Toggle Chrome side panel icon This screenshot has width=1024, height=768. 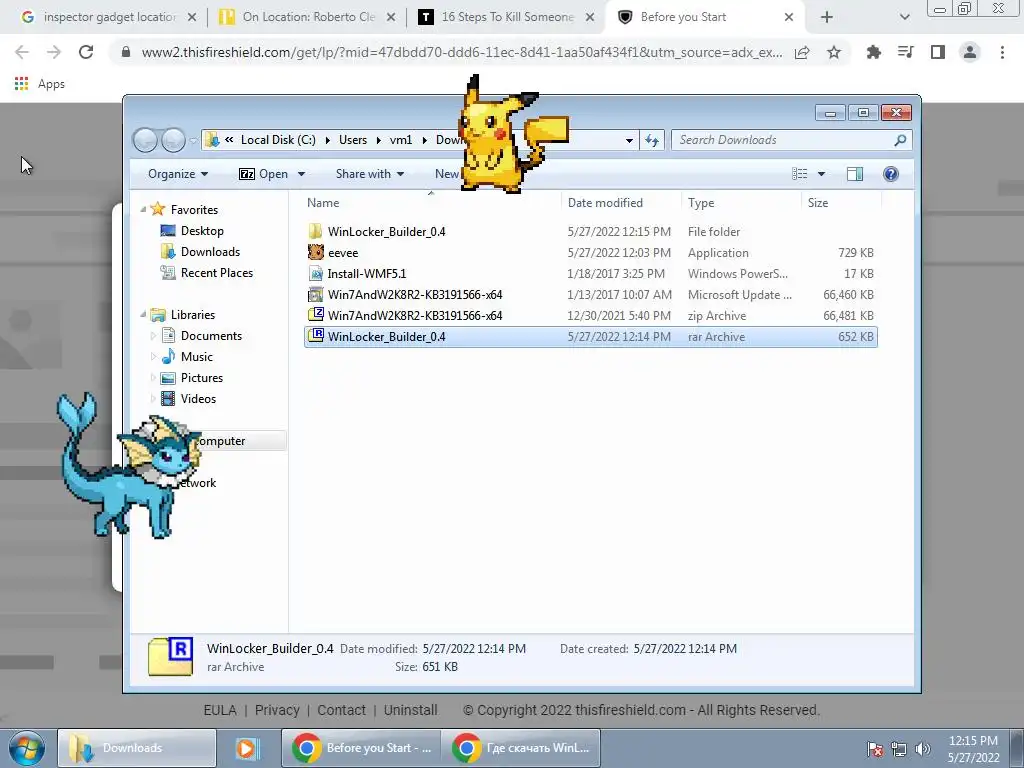[938, 52]
